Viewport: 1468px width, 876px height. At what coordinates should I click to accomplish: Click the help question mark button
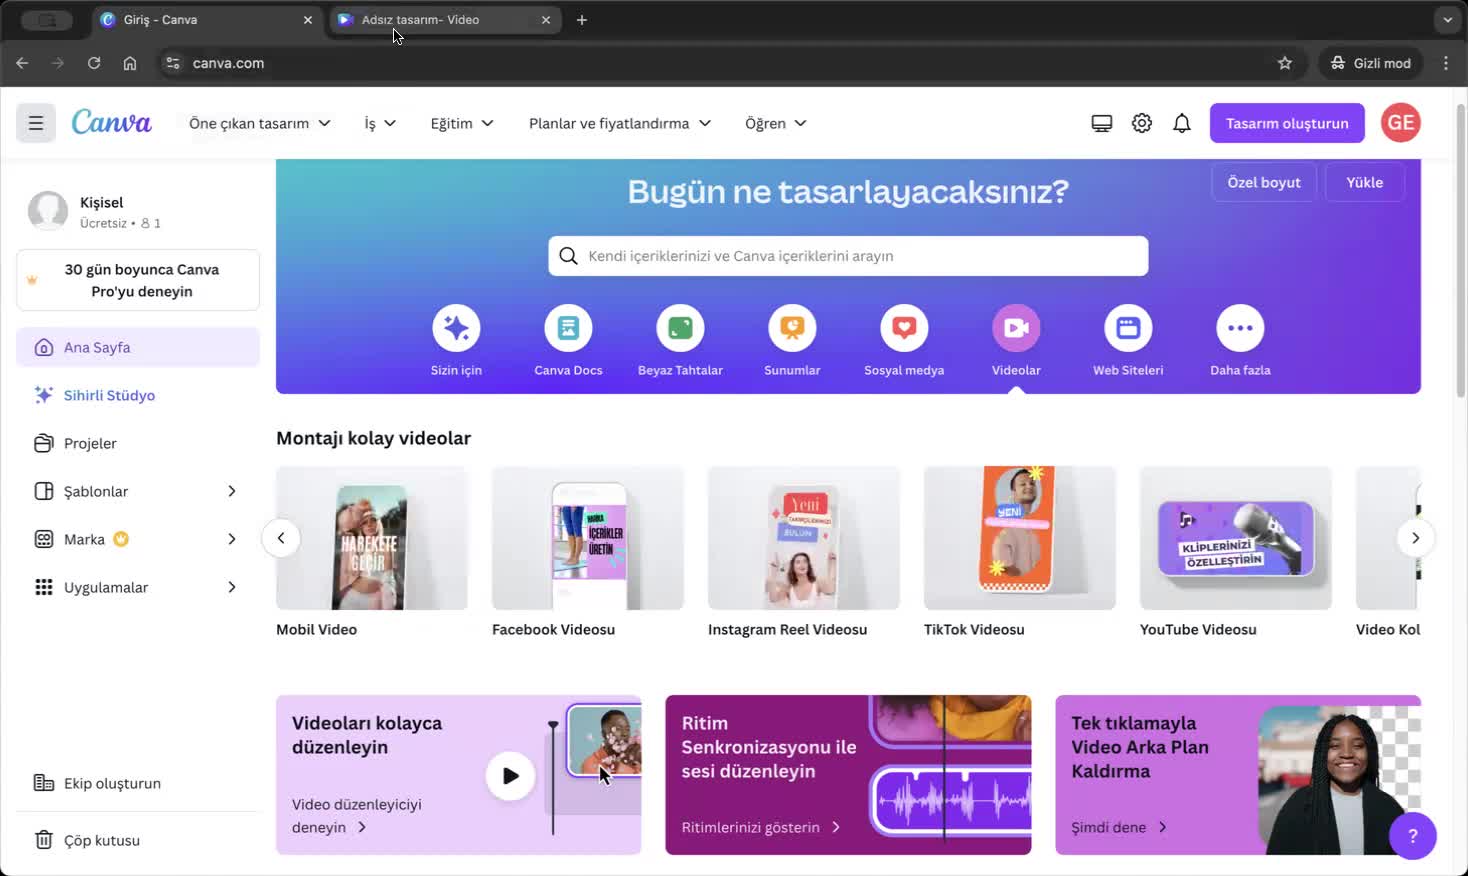tap(1412, 835)
